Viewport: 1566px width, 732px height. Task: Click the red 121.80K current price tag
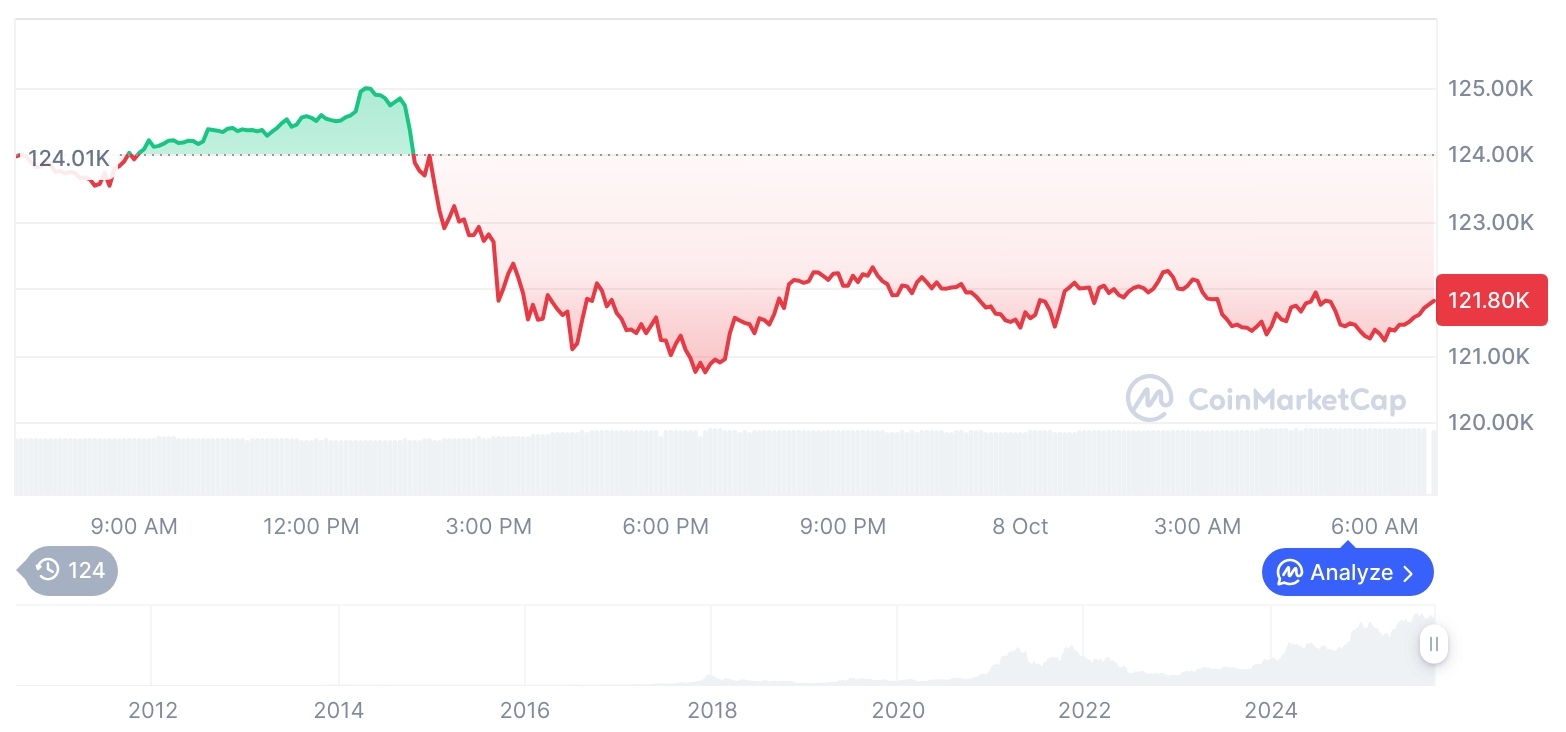(1490, 300)
